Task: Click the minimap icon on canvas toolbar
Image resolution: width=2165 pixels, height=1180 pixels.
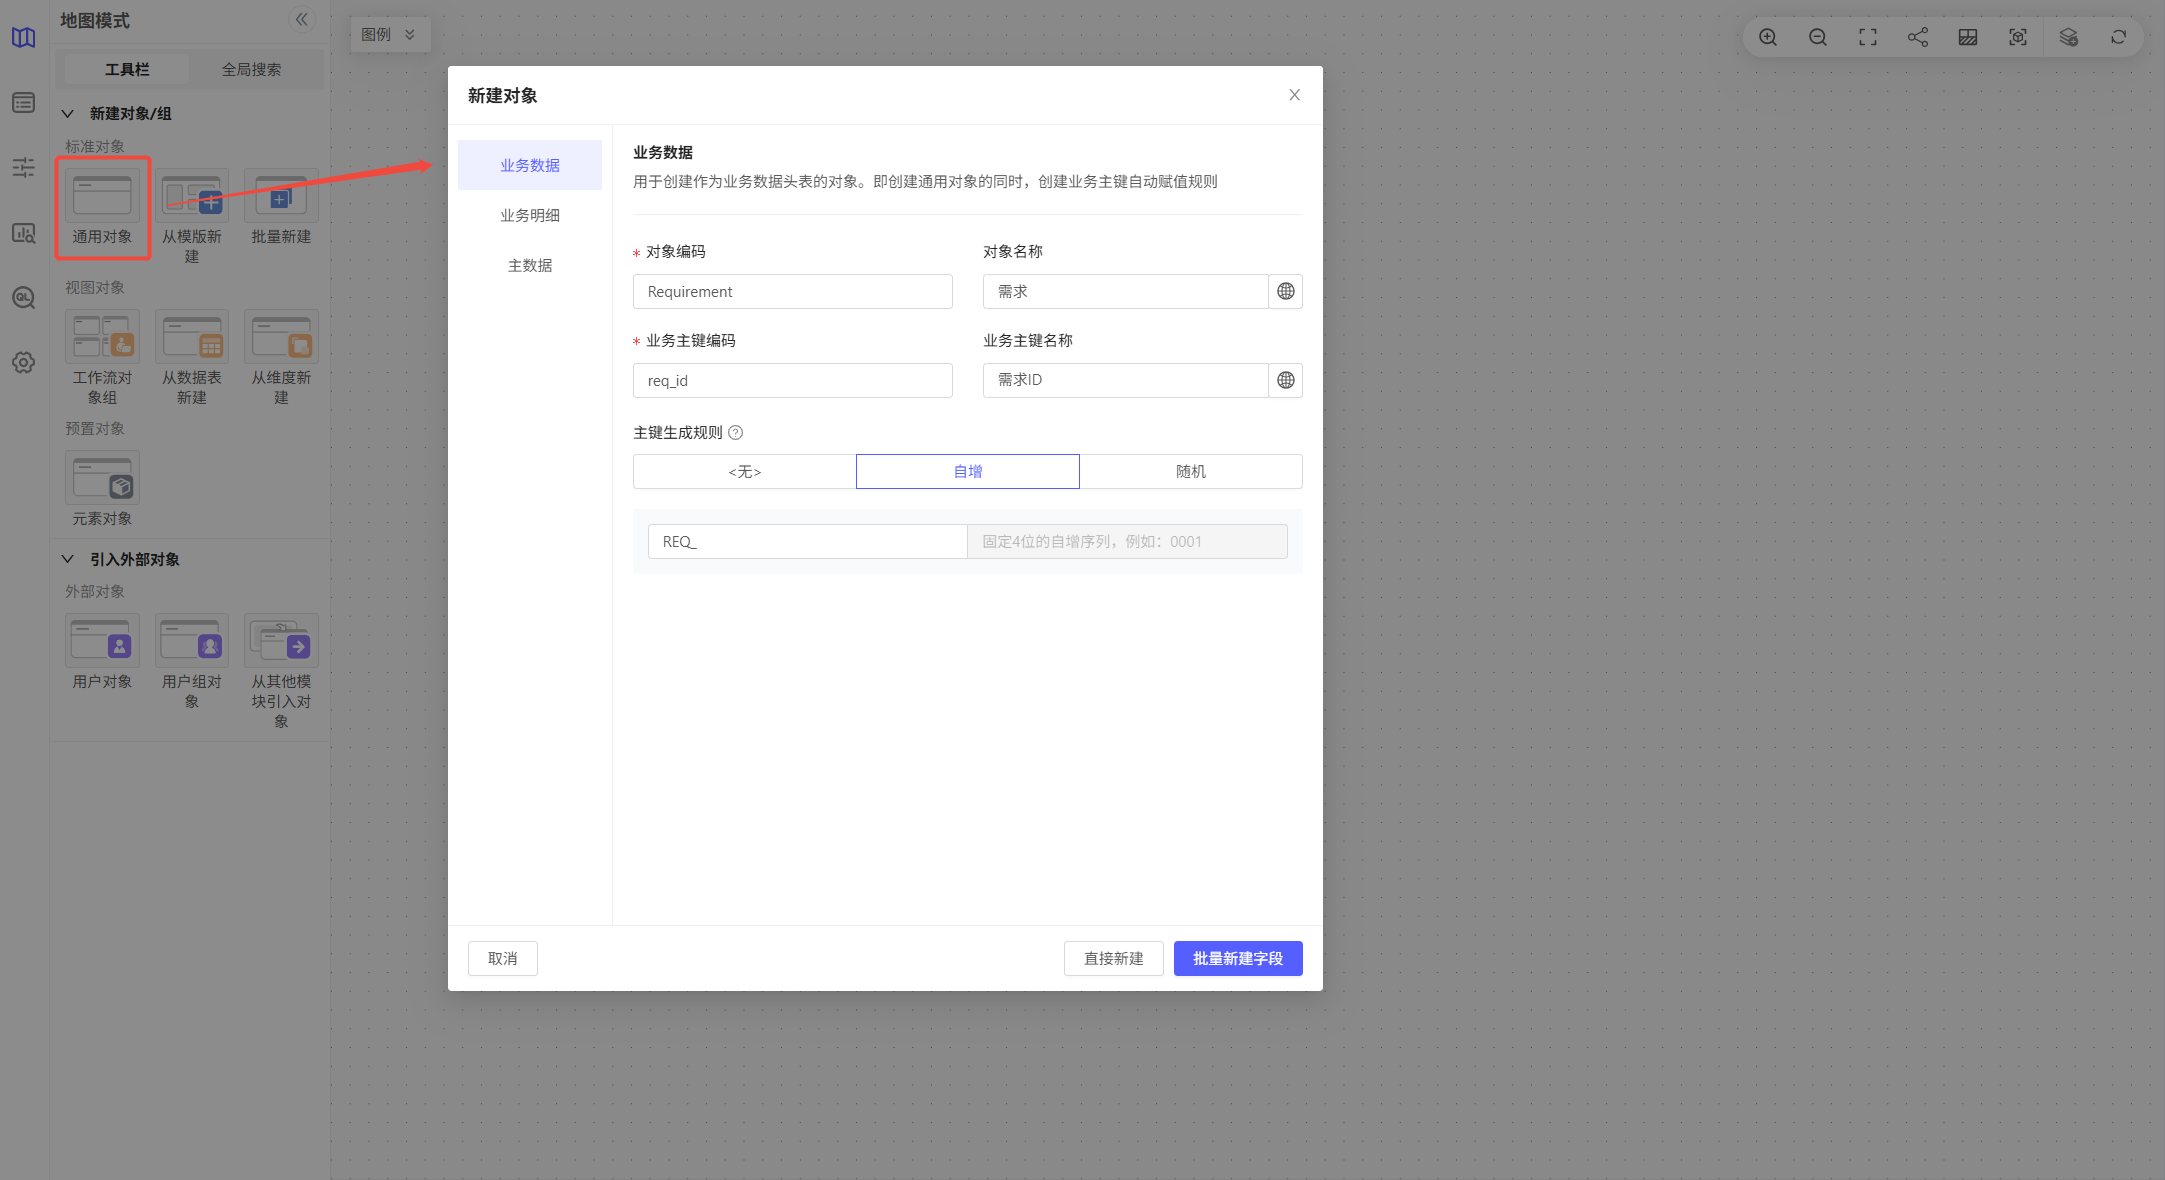Action: [x=1968, y=37]
